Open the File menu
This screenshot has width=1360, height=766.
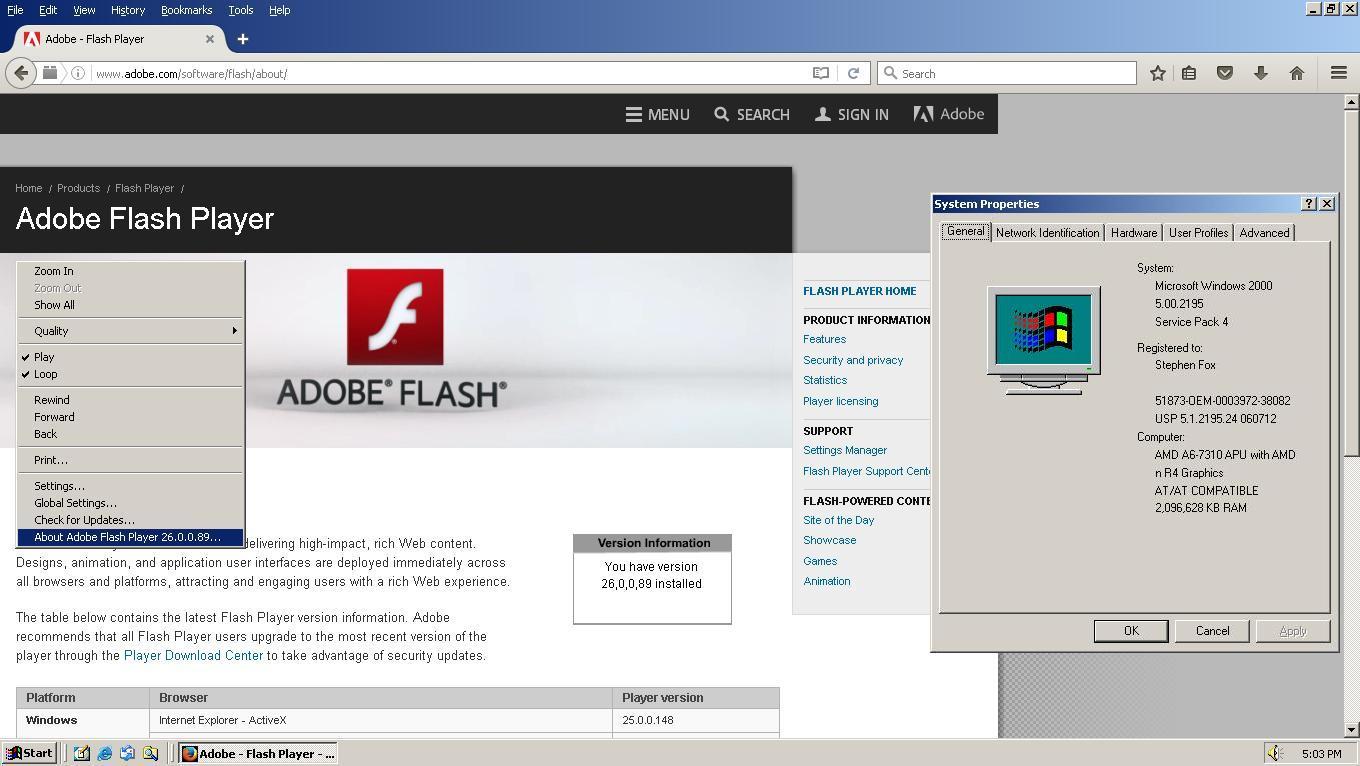point(15,10)
